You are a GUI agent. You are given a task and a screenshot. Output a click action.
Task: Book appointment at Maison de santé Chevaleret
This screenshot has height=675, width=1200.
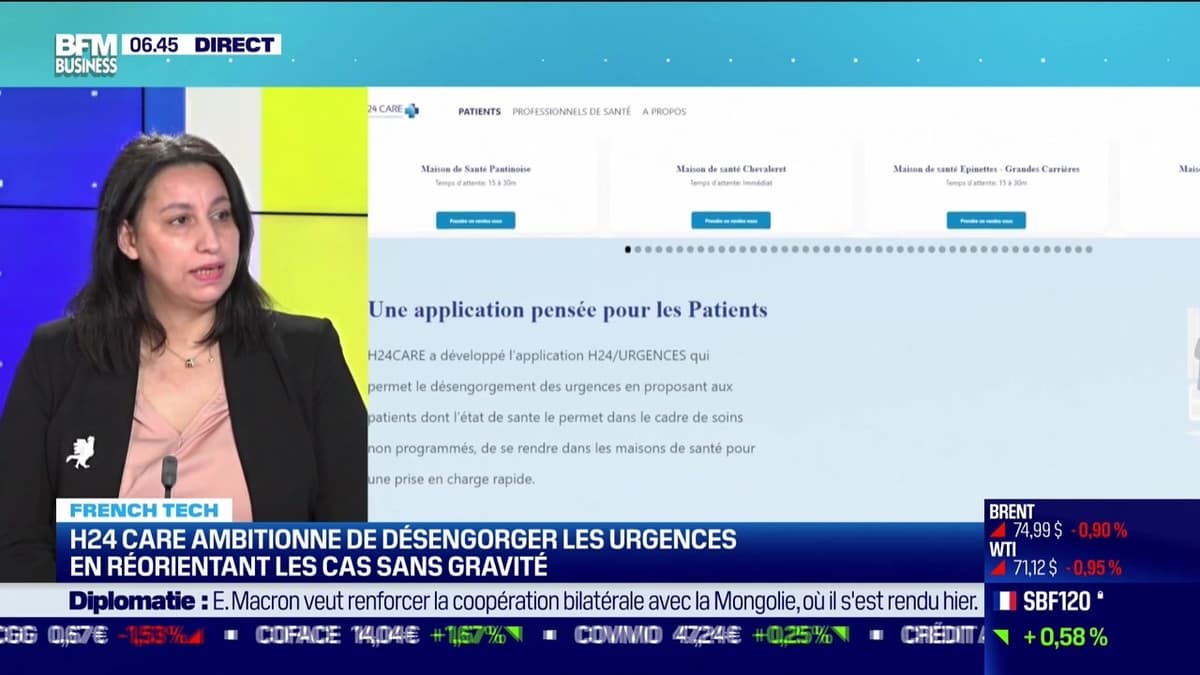click(731, 220)
